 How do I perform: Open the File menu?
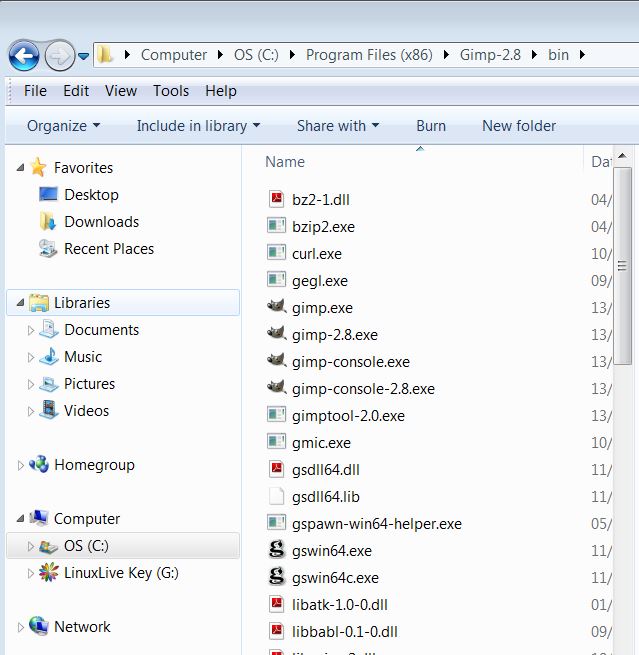pyautogui.click(x=35, y=91)
